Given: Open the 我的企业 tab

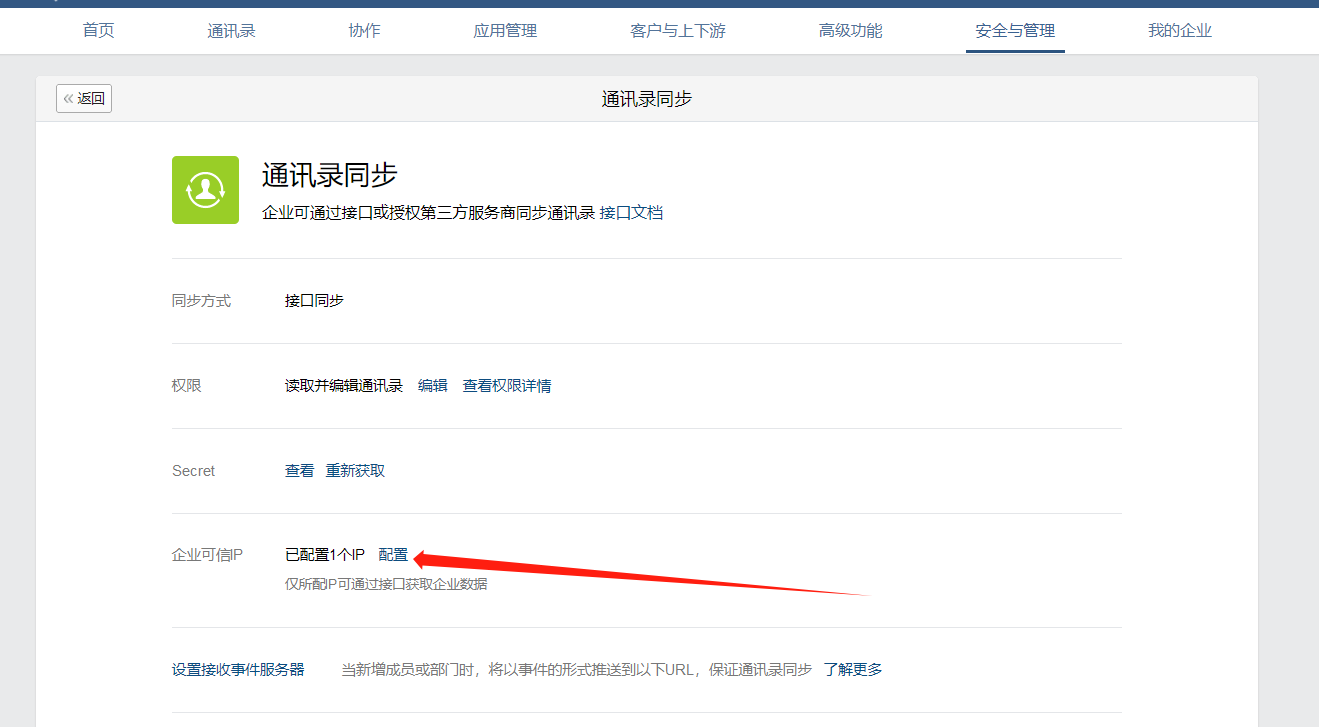Looking at the screenshot, I should pyautogui.click(x=1180, y=30).
